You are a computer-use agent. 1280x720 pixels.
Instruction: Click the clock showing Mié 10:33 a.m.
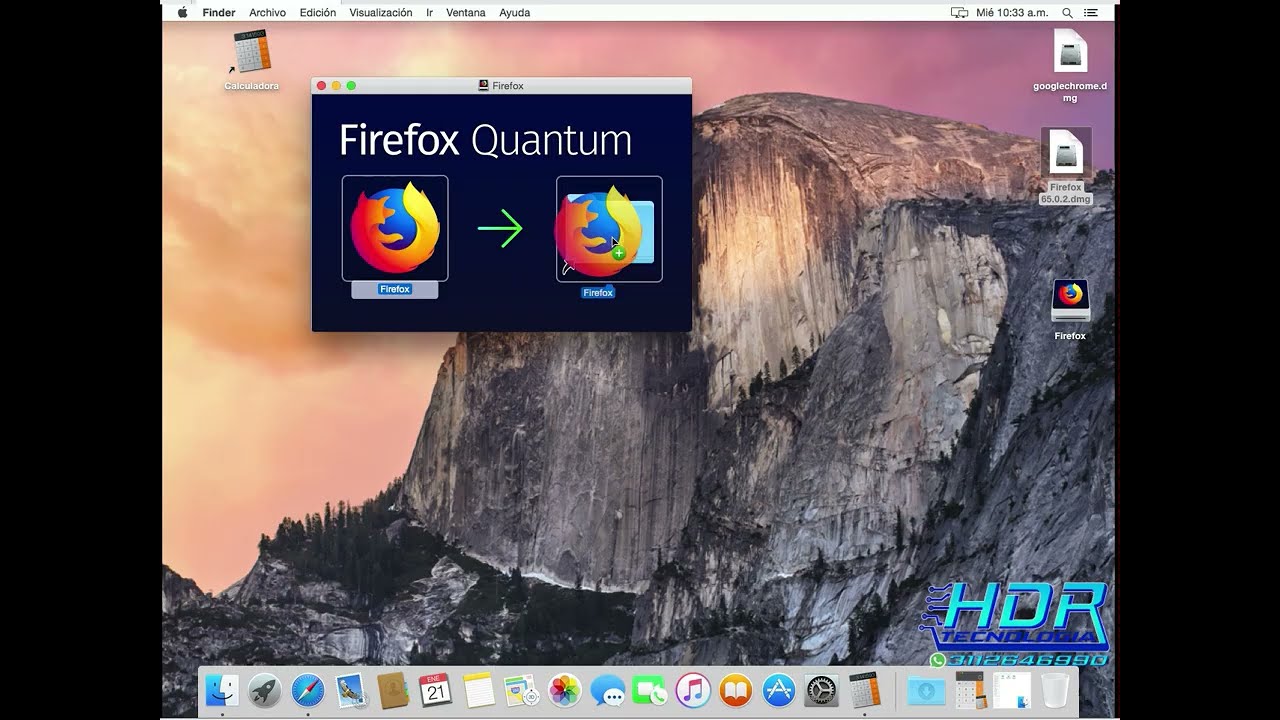pyautogui.click(x=1012, y=13)
